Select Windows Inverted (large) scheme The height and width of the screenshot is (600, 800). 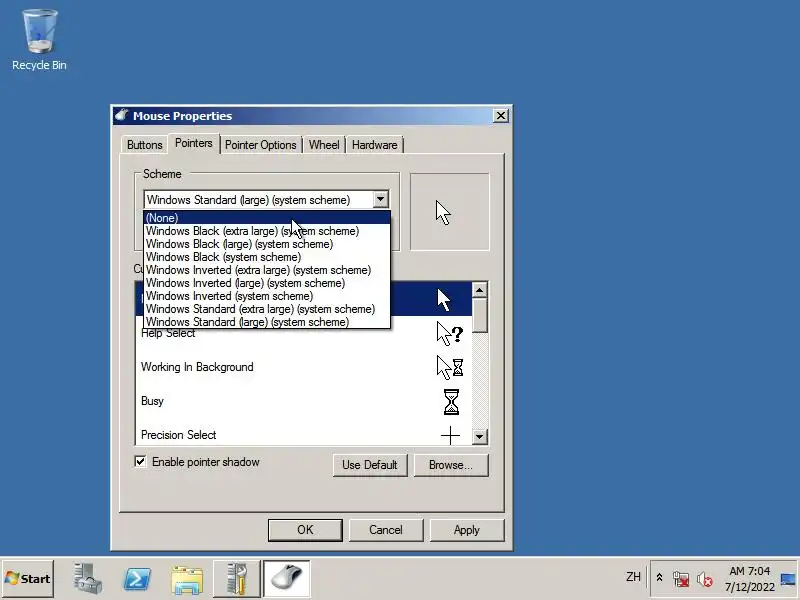click(x=267, y=283)
